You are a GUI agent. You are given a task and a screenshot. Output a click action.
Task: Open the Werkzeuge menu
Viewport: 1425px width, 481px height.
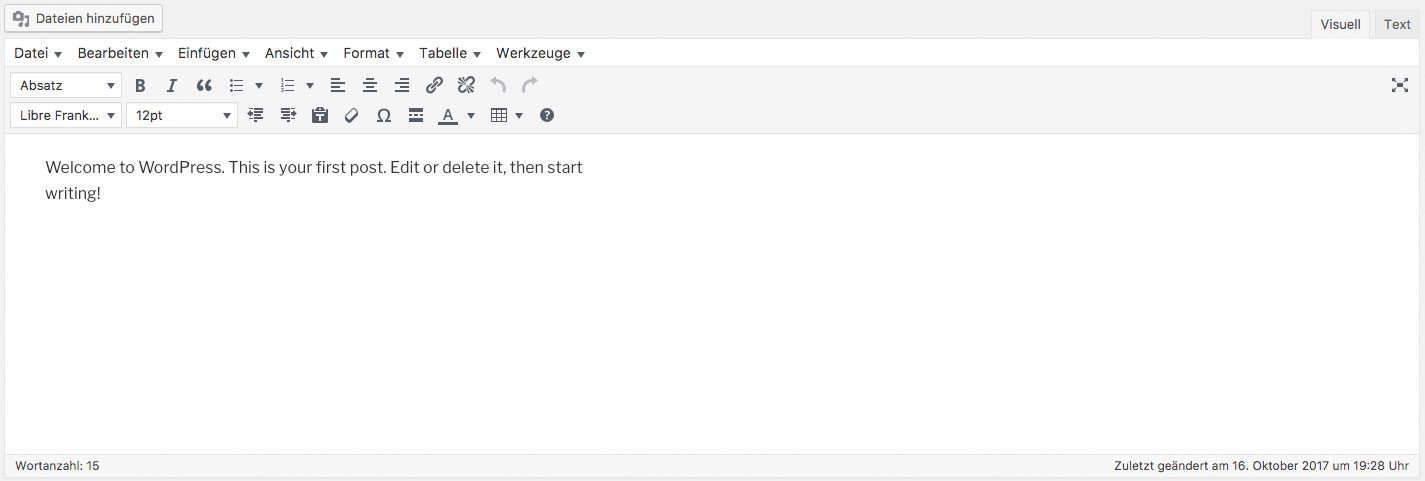541,53
